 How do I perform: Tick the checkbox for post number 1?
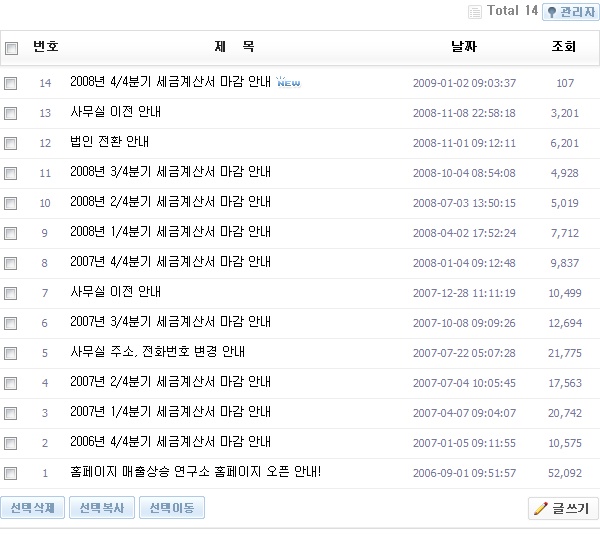(11, 474)
